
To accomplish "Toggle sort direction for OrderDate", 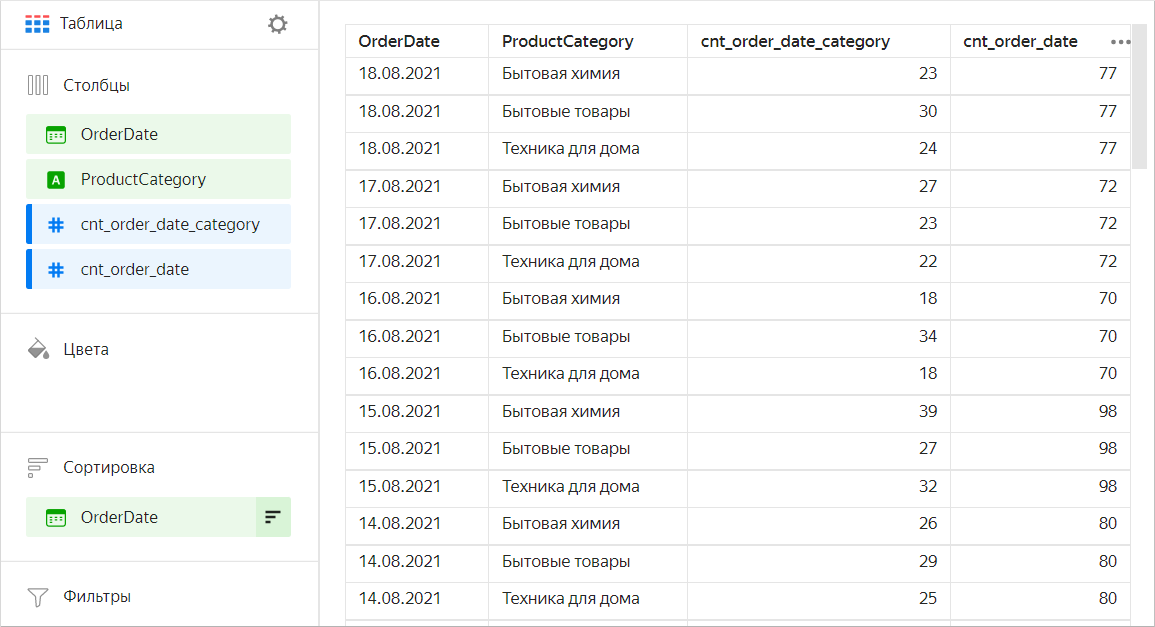I will (273, 517).
